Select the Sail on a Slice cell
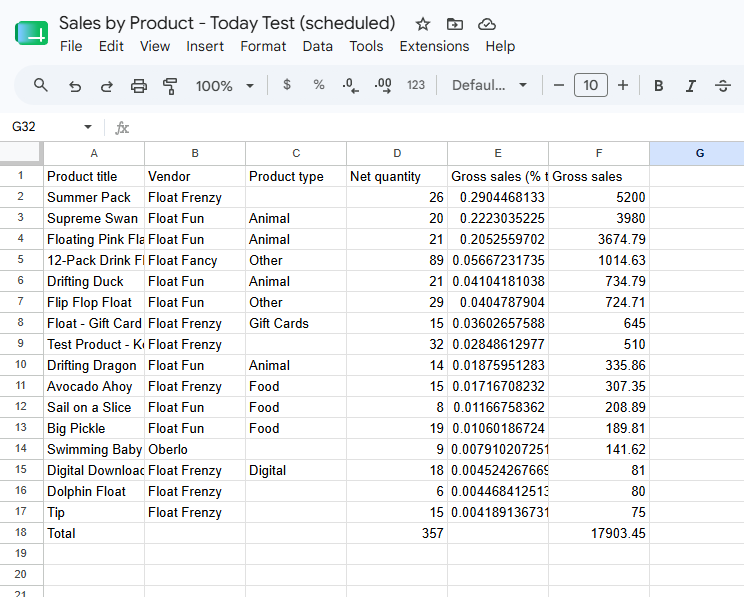The image size is (744, 597). 94,407
